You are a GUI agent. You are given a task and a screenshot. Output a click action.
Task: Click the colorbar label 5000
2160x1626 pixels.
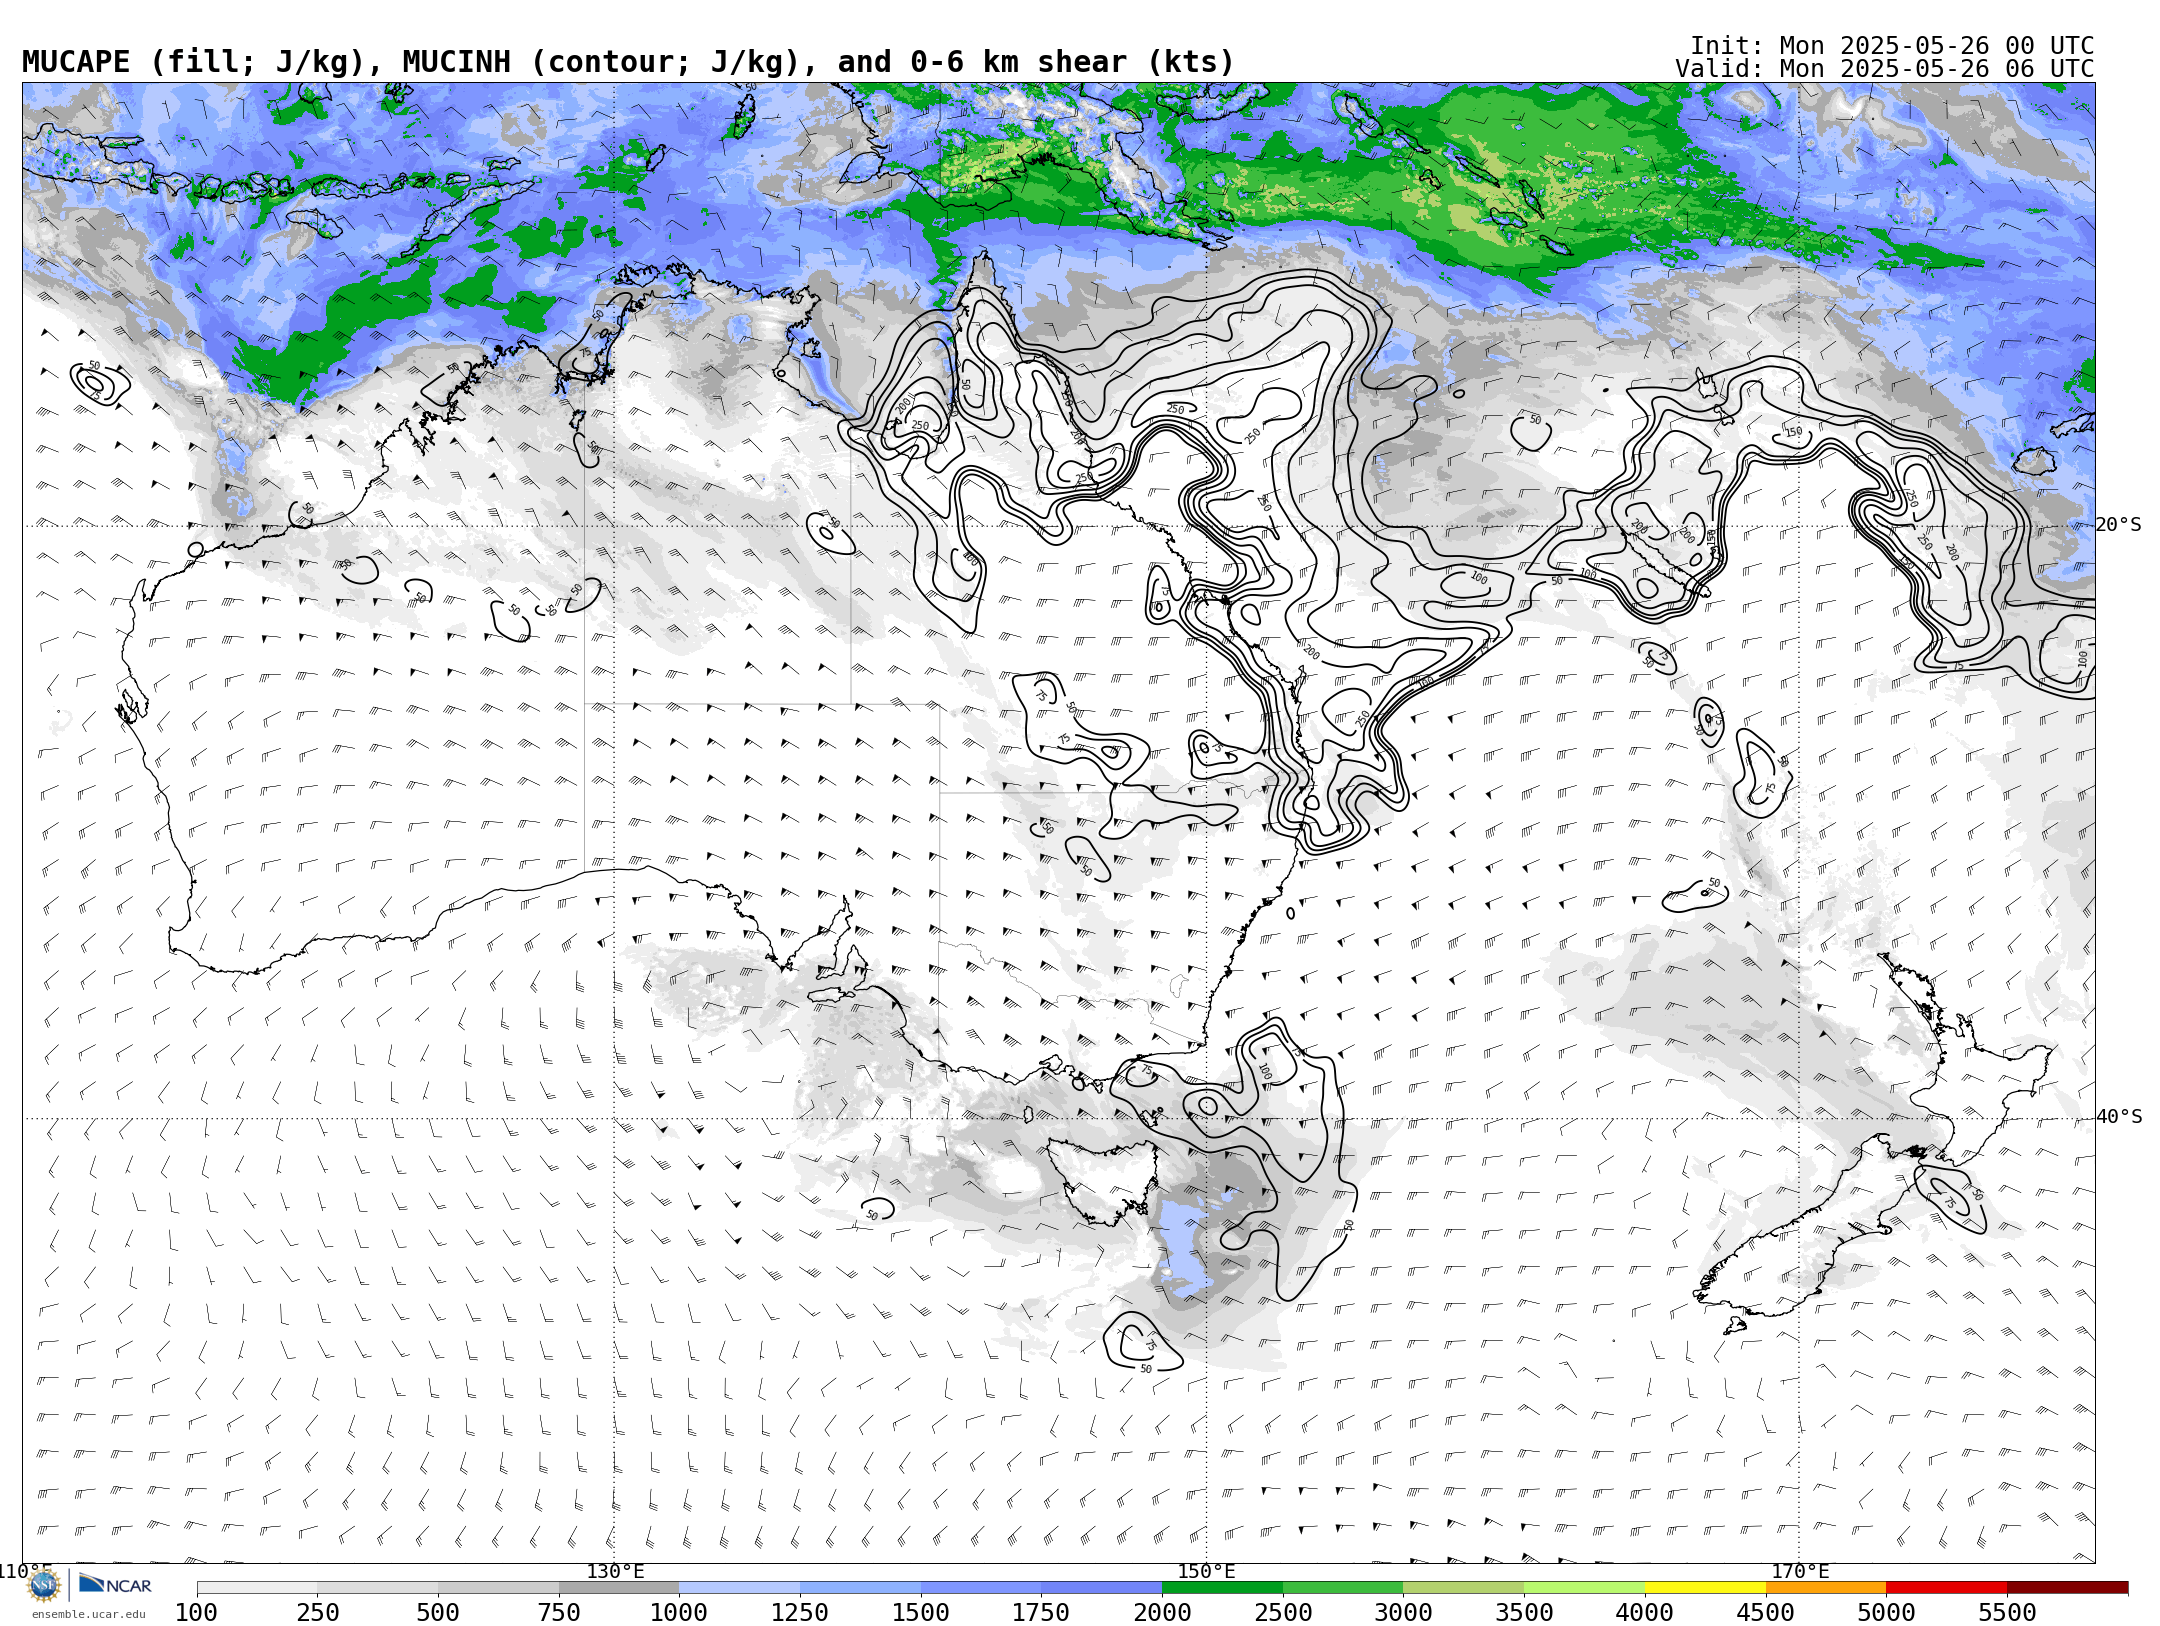[1887, 1612]
